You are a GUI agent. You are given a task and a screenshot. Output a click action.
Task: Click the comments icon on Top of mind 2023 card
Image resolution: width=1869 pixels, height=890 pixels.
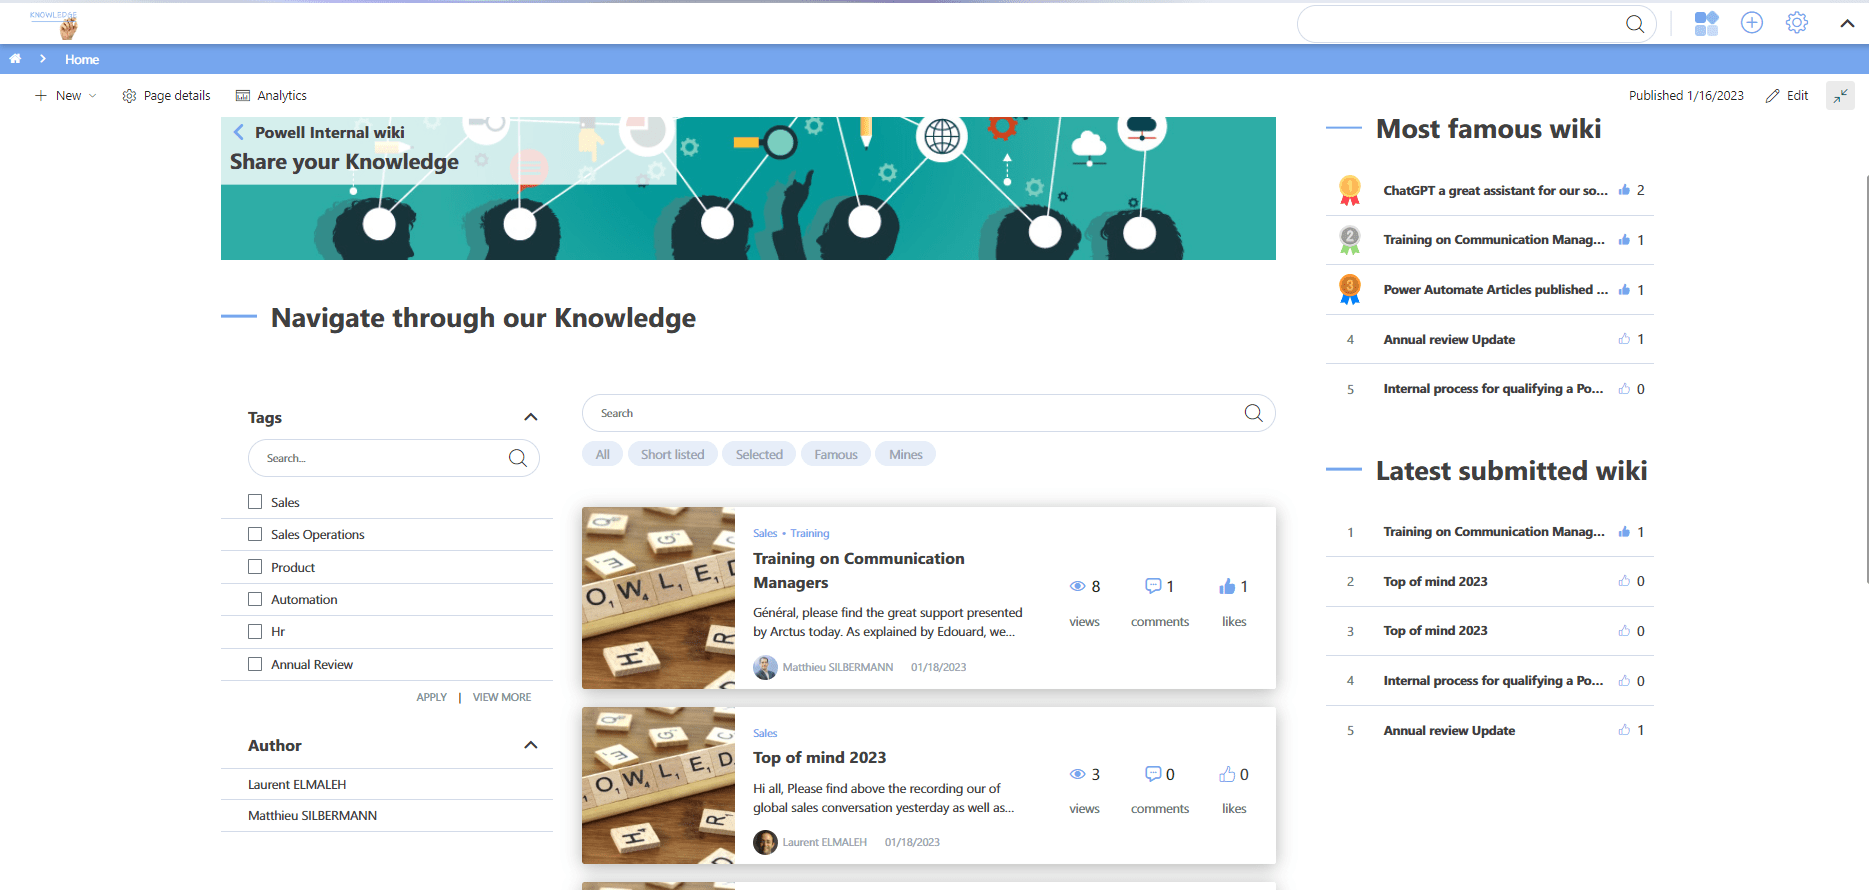pos(1153,774)
